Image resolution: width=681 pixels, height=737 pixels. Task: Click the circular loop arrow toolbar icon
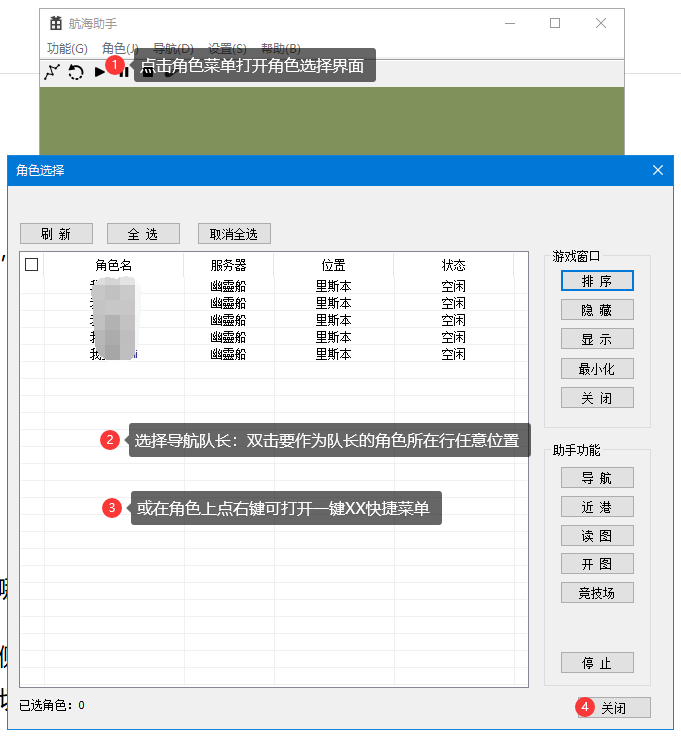pyautogui.click(x=75, y=71)
